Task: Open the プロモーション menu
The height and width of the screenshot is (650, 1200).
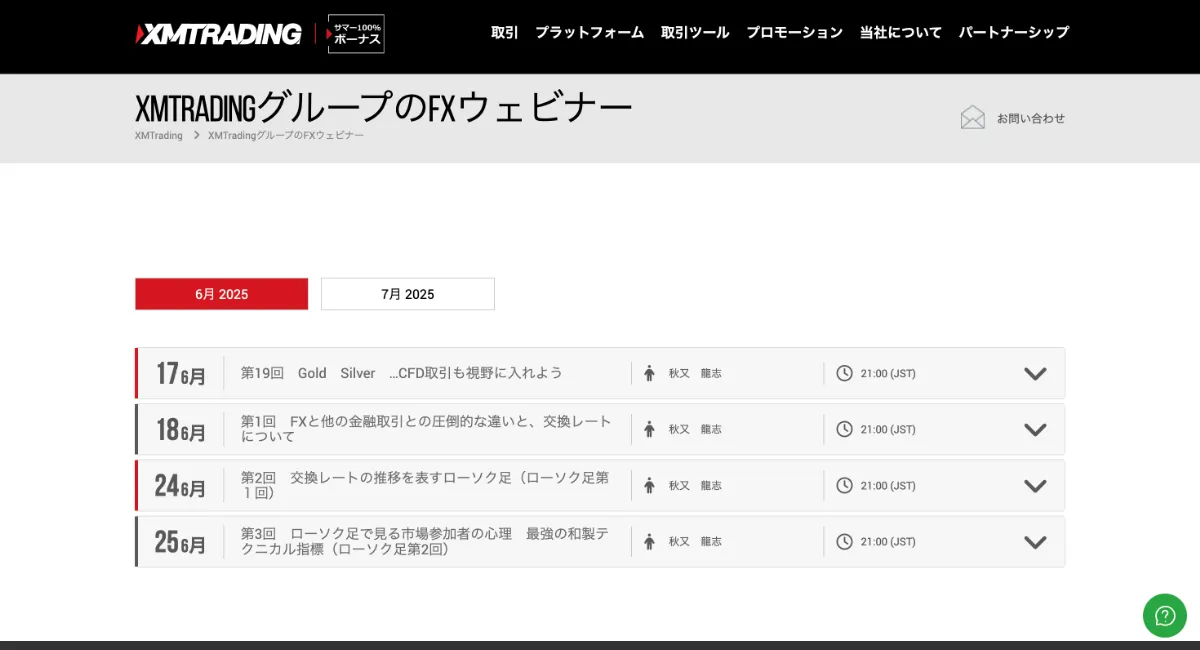Action: [x=794, y=33]
